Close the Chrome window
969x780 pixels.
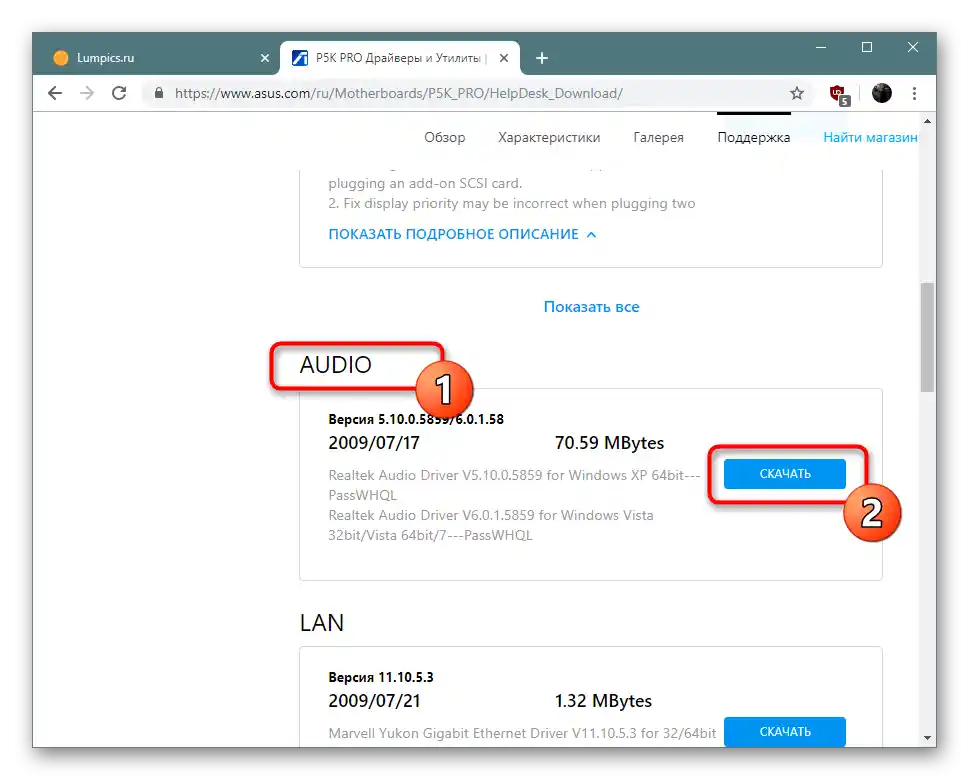click(912, 48)
